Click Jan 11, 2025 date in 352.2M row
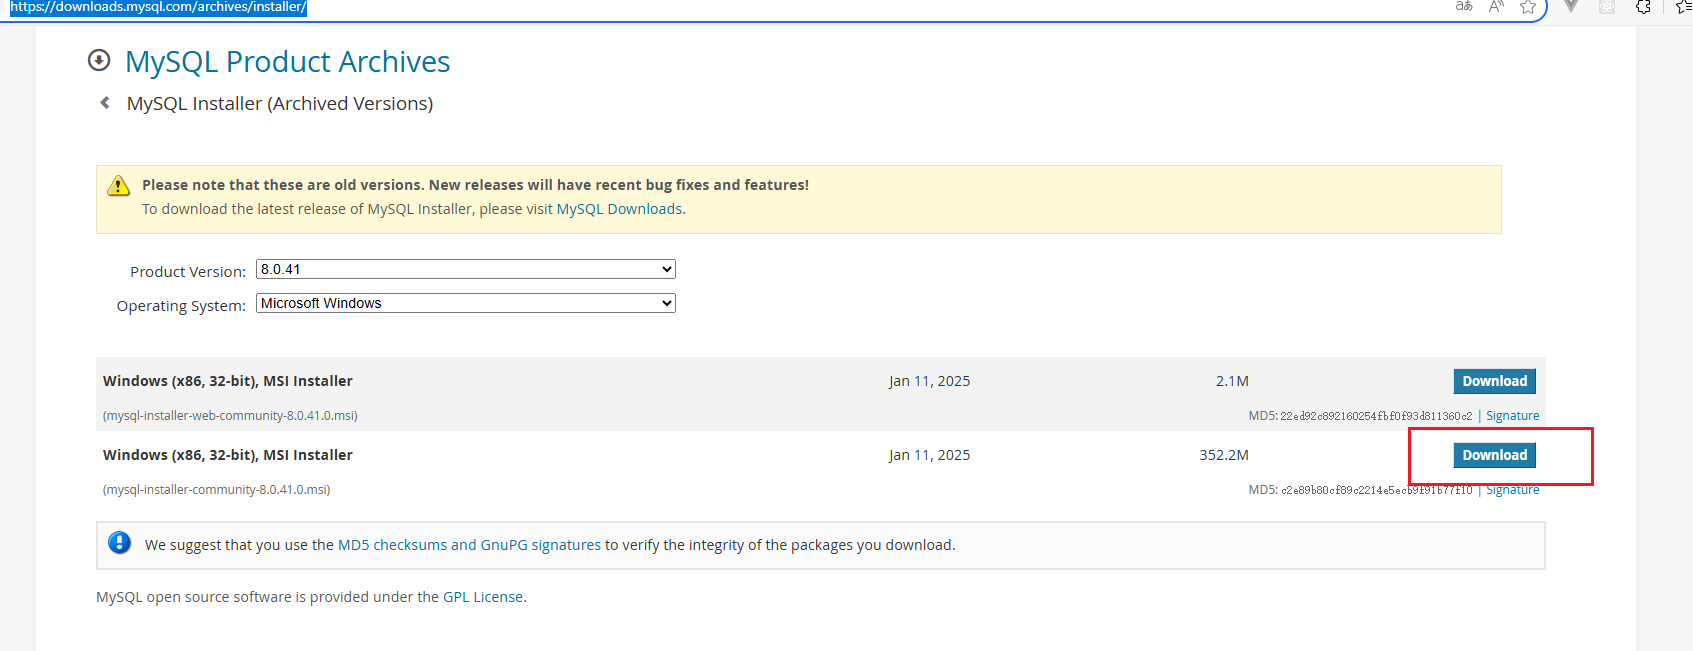1693x651 pixels. click(929, 455)
